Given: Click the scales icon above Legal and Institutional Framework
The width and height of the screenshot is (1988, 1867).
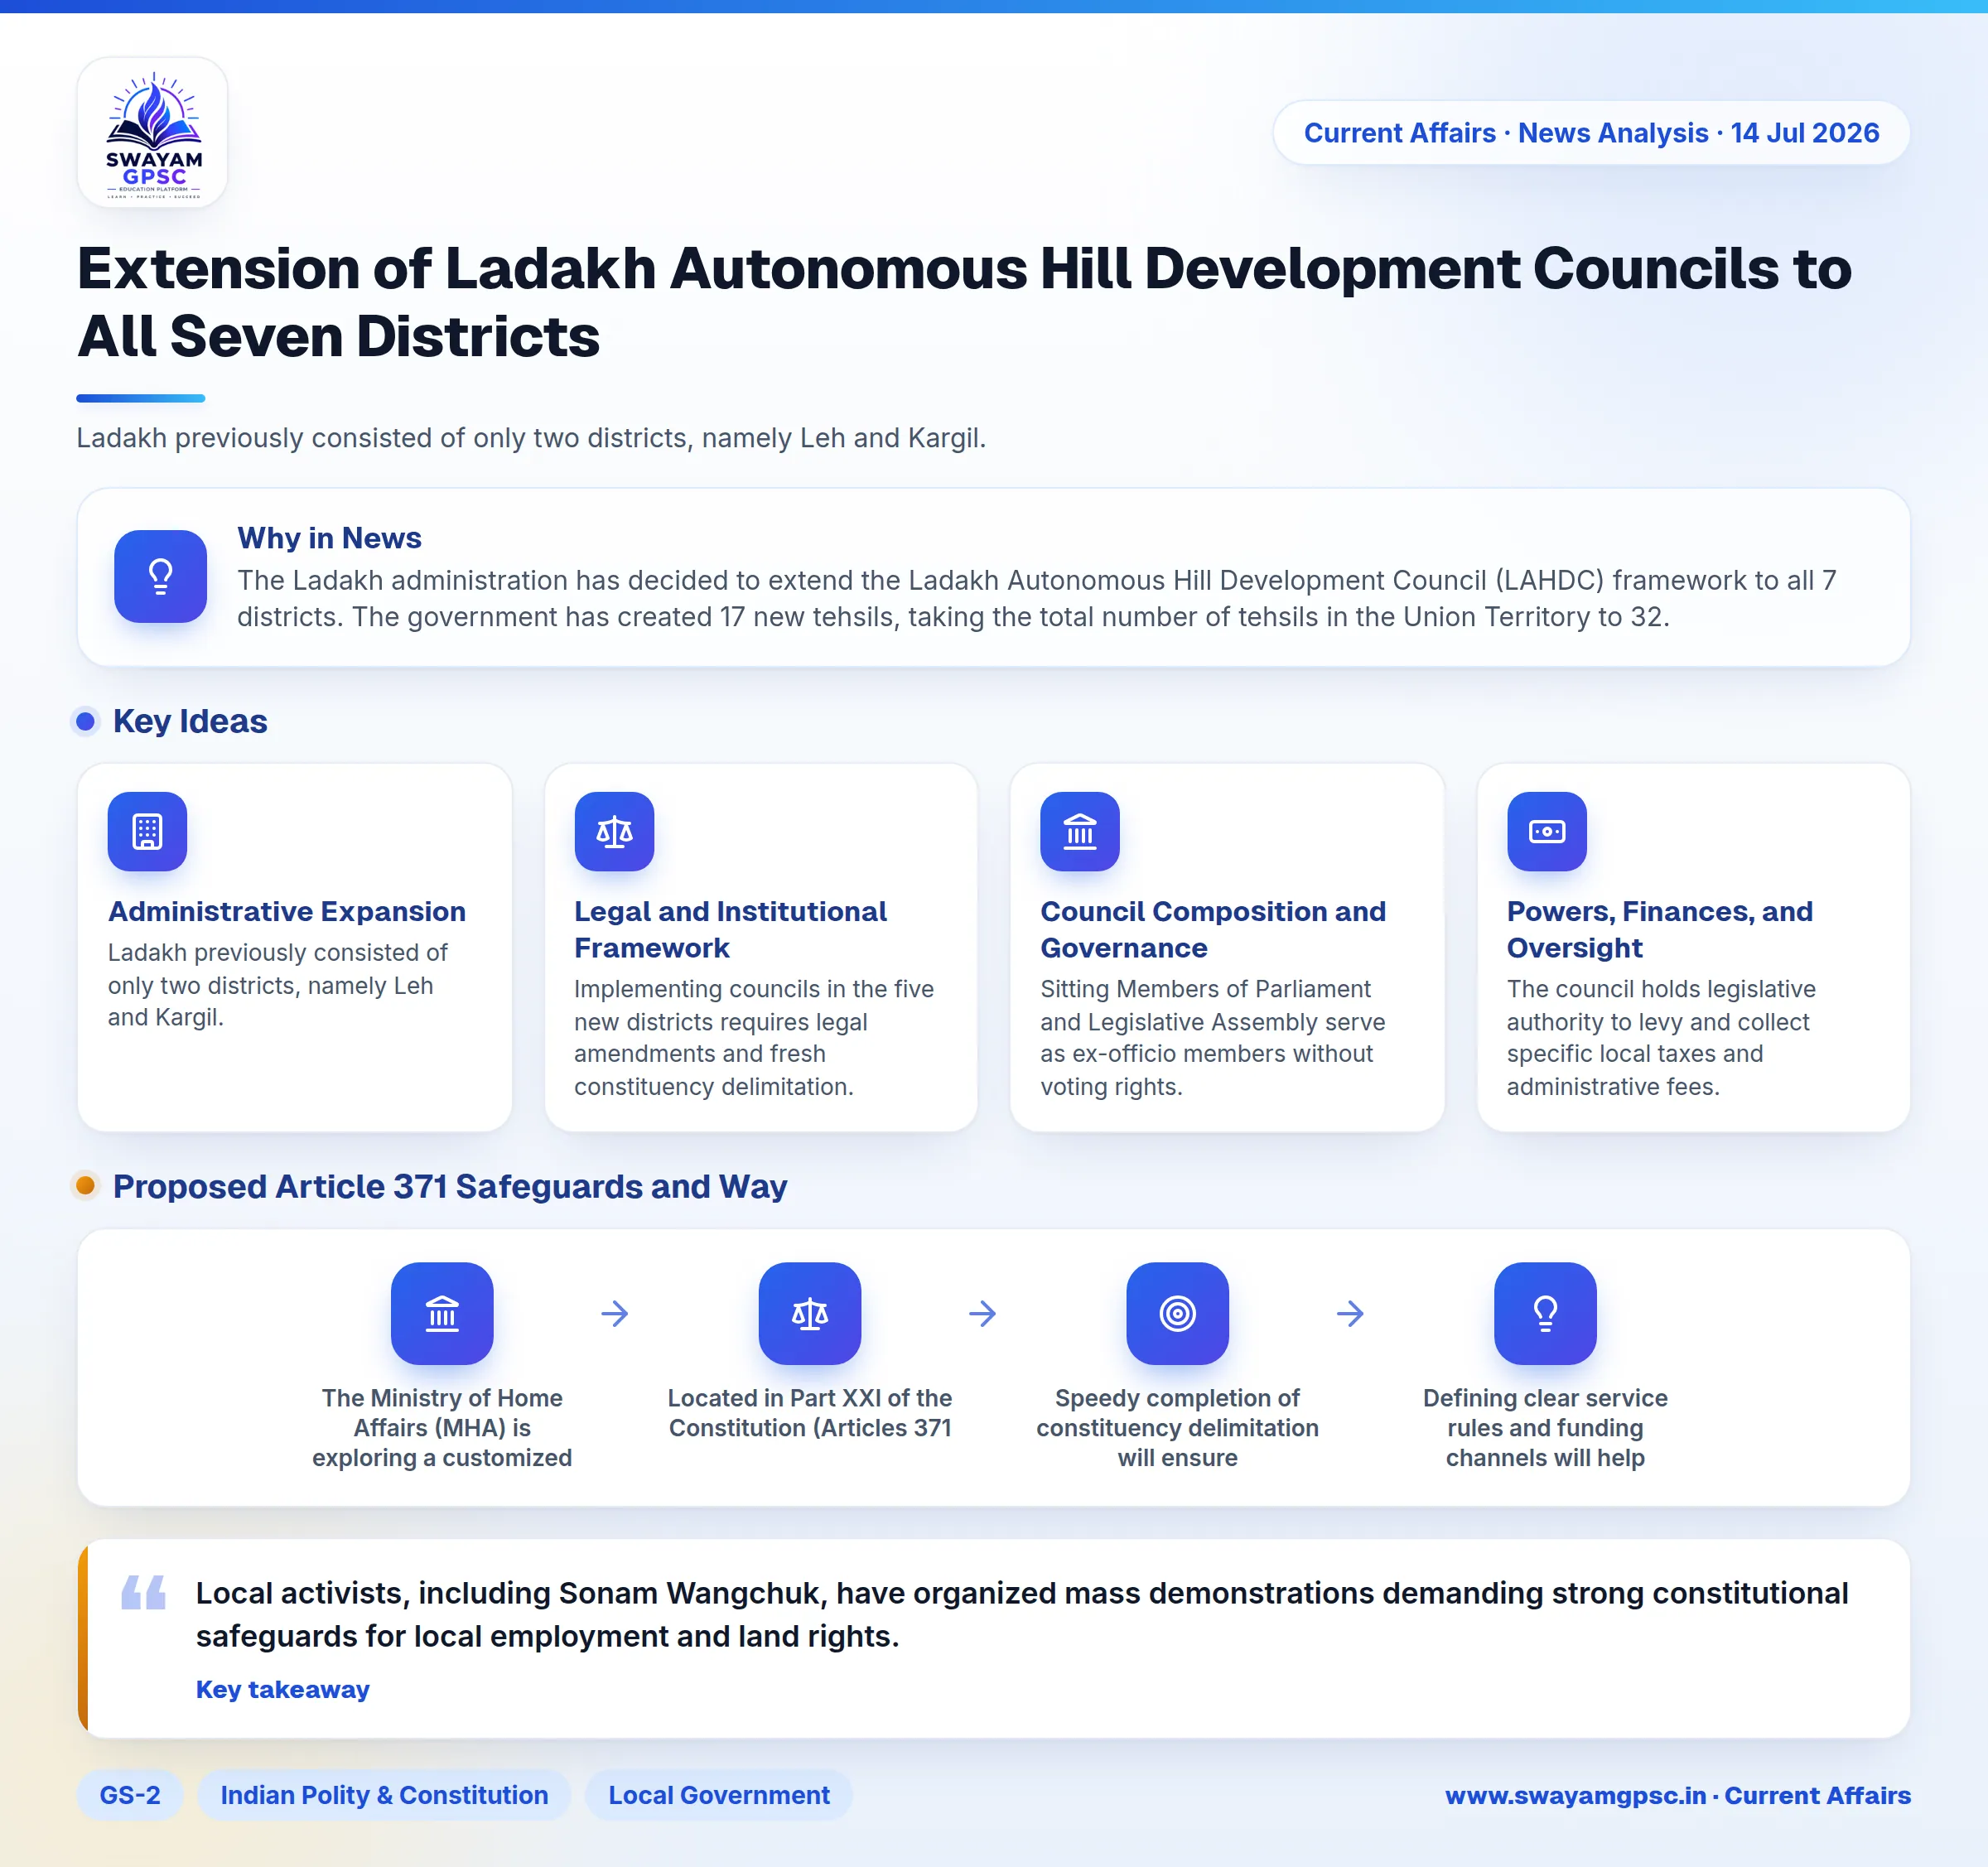Looking at the screenshot, I should coord(614,831).
